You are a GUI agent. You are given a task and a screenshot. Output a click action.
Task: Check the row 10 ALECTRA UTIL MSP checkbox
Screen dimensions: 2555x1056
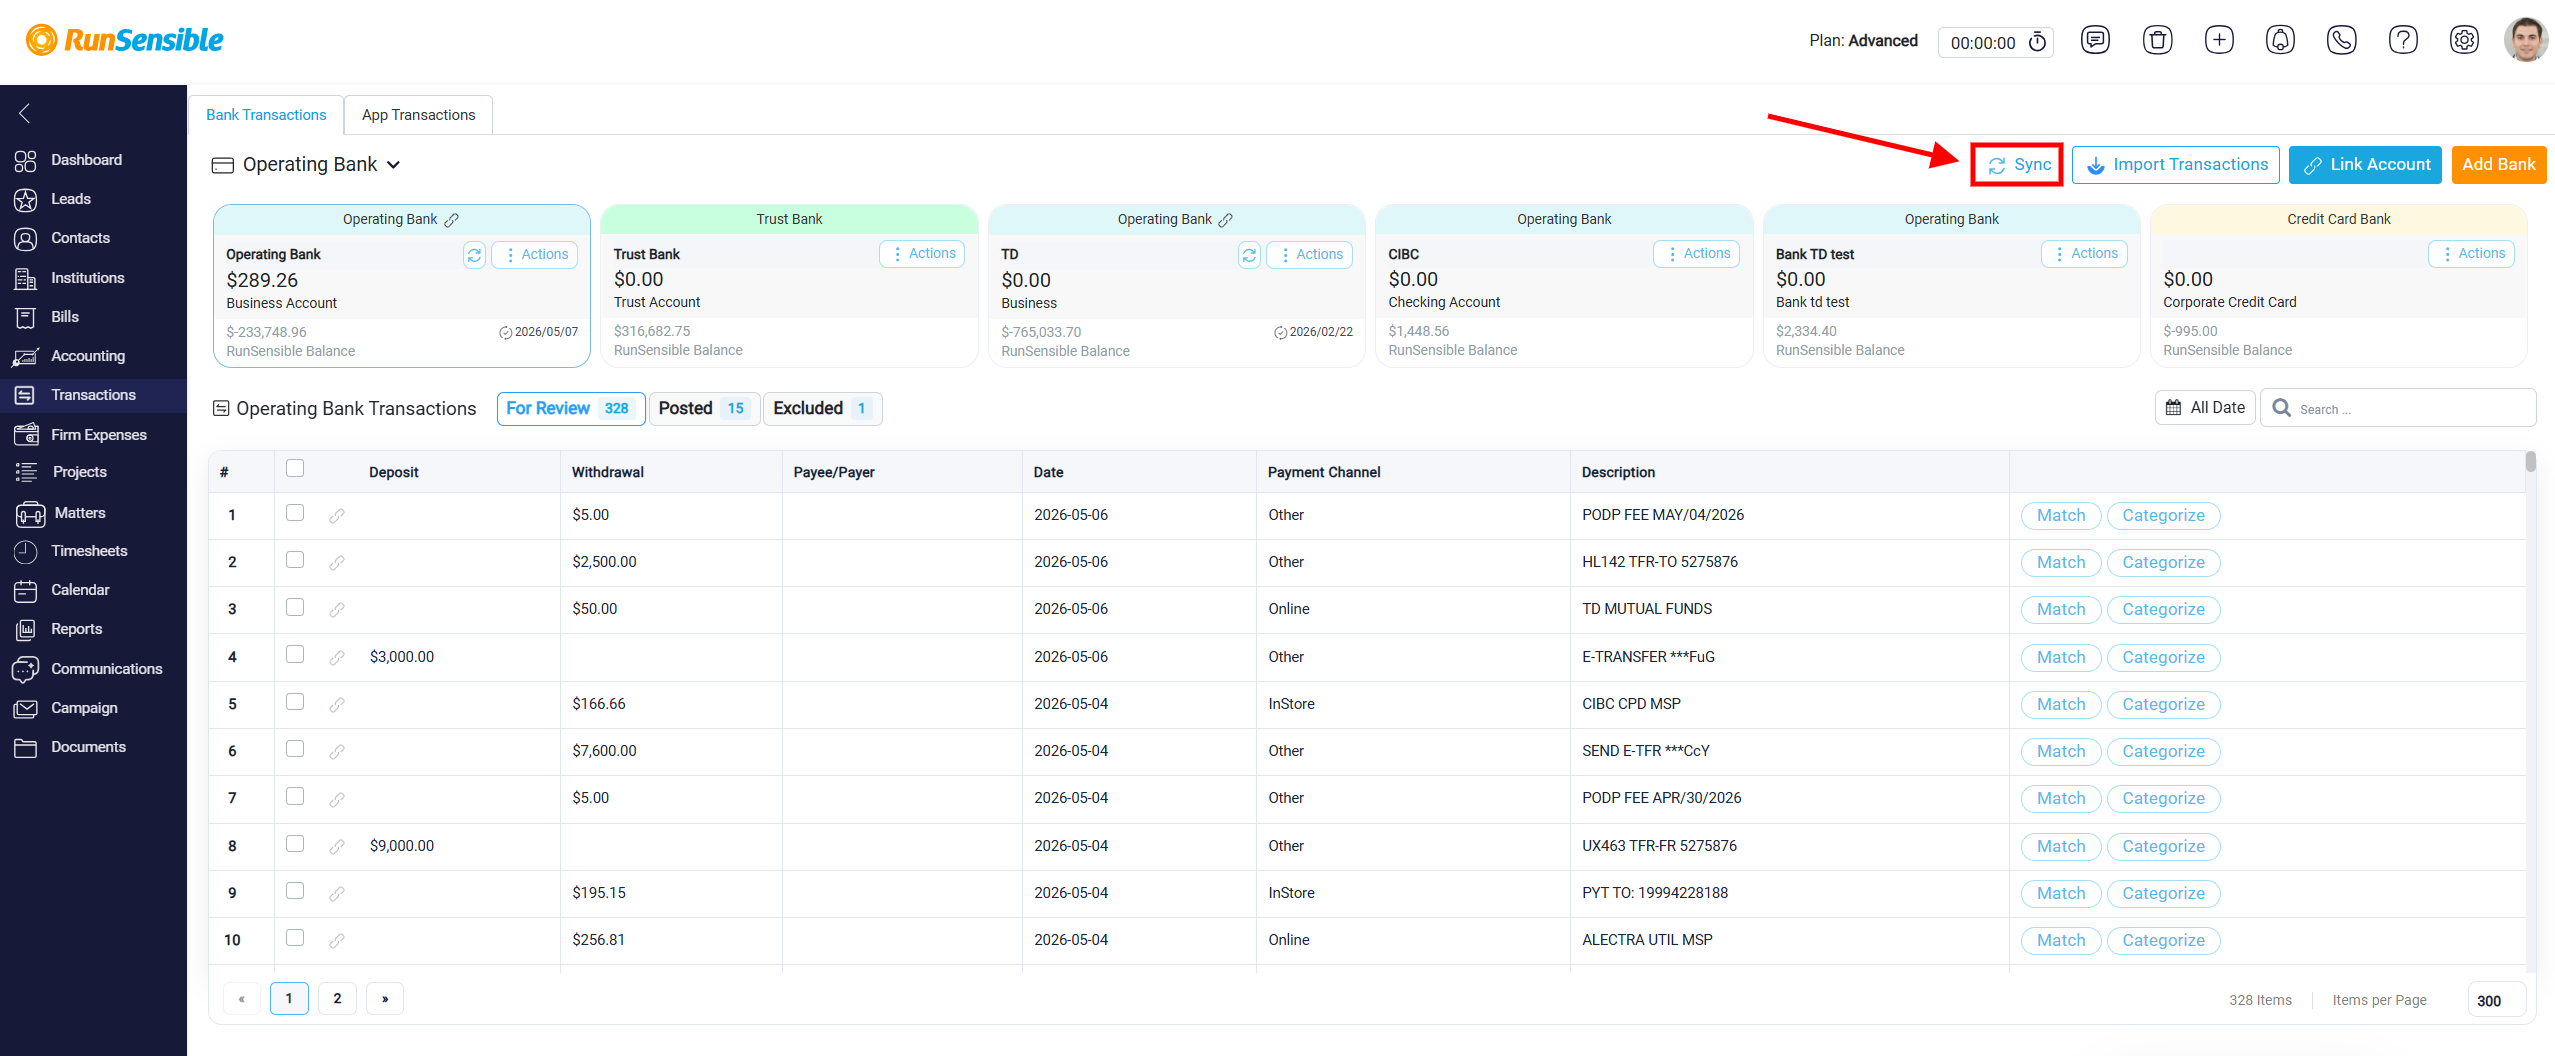point(295,938)
